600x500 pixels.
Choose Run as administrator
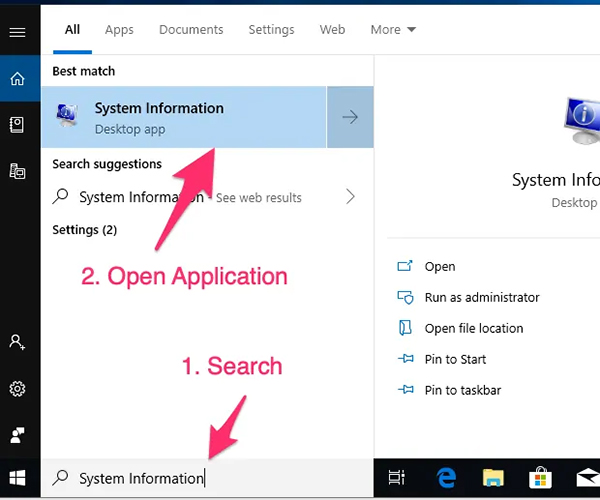coord(482,297)
